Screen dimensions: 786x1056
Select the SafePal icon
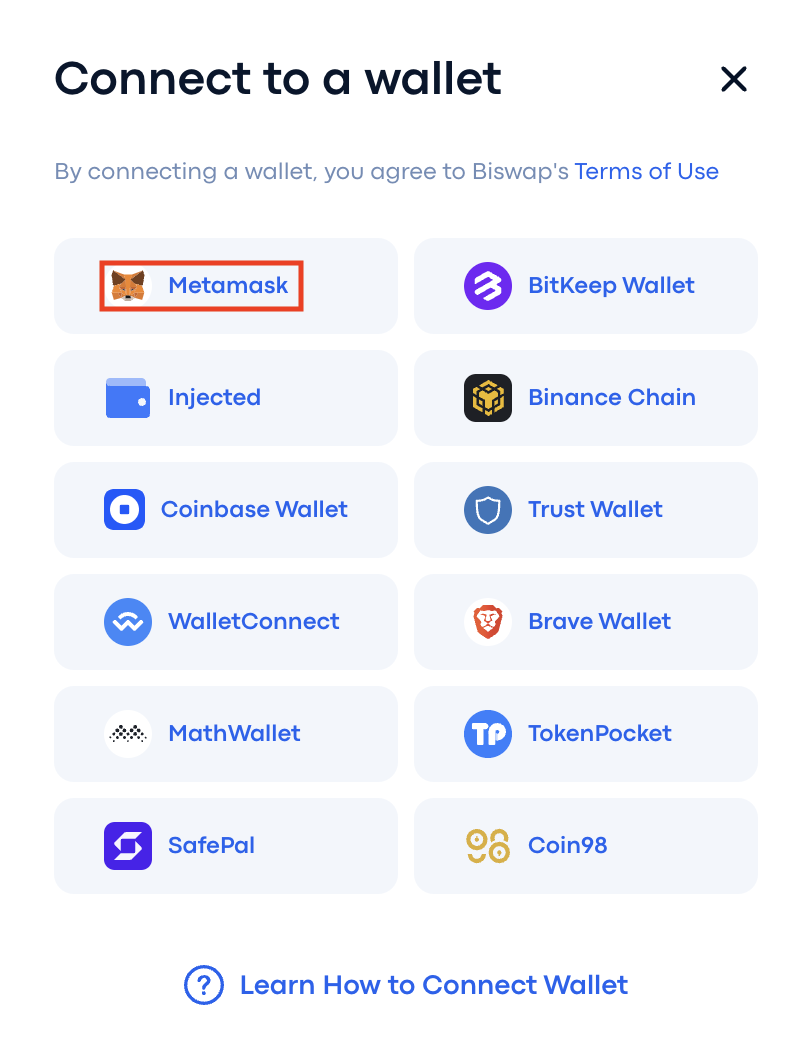click(128, 845)
